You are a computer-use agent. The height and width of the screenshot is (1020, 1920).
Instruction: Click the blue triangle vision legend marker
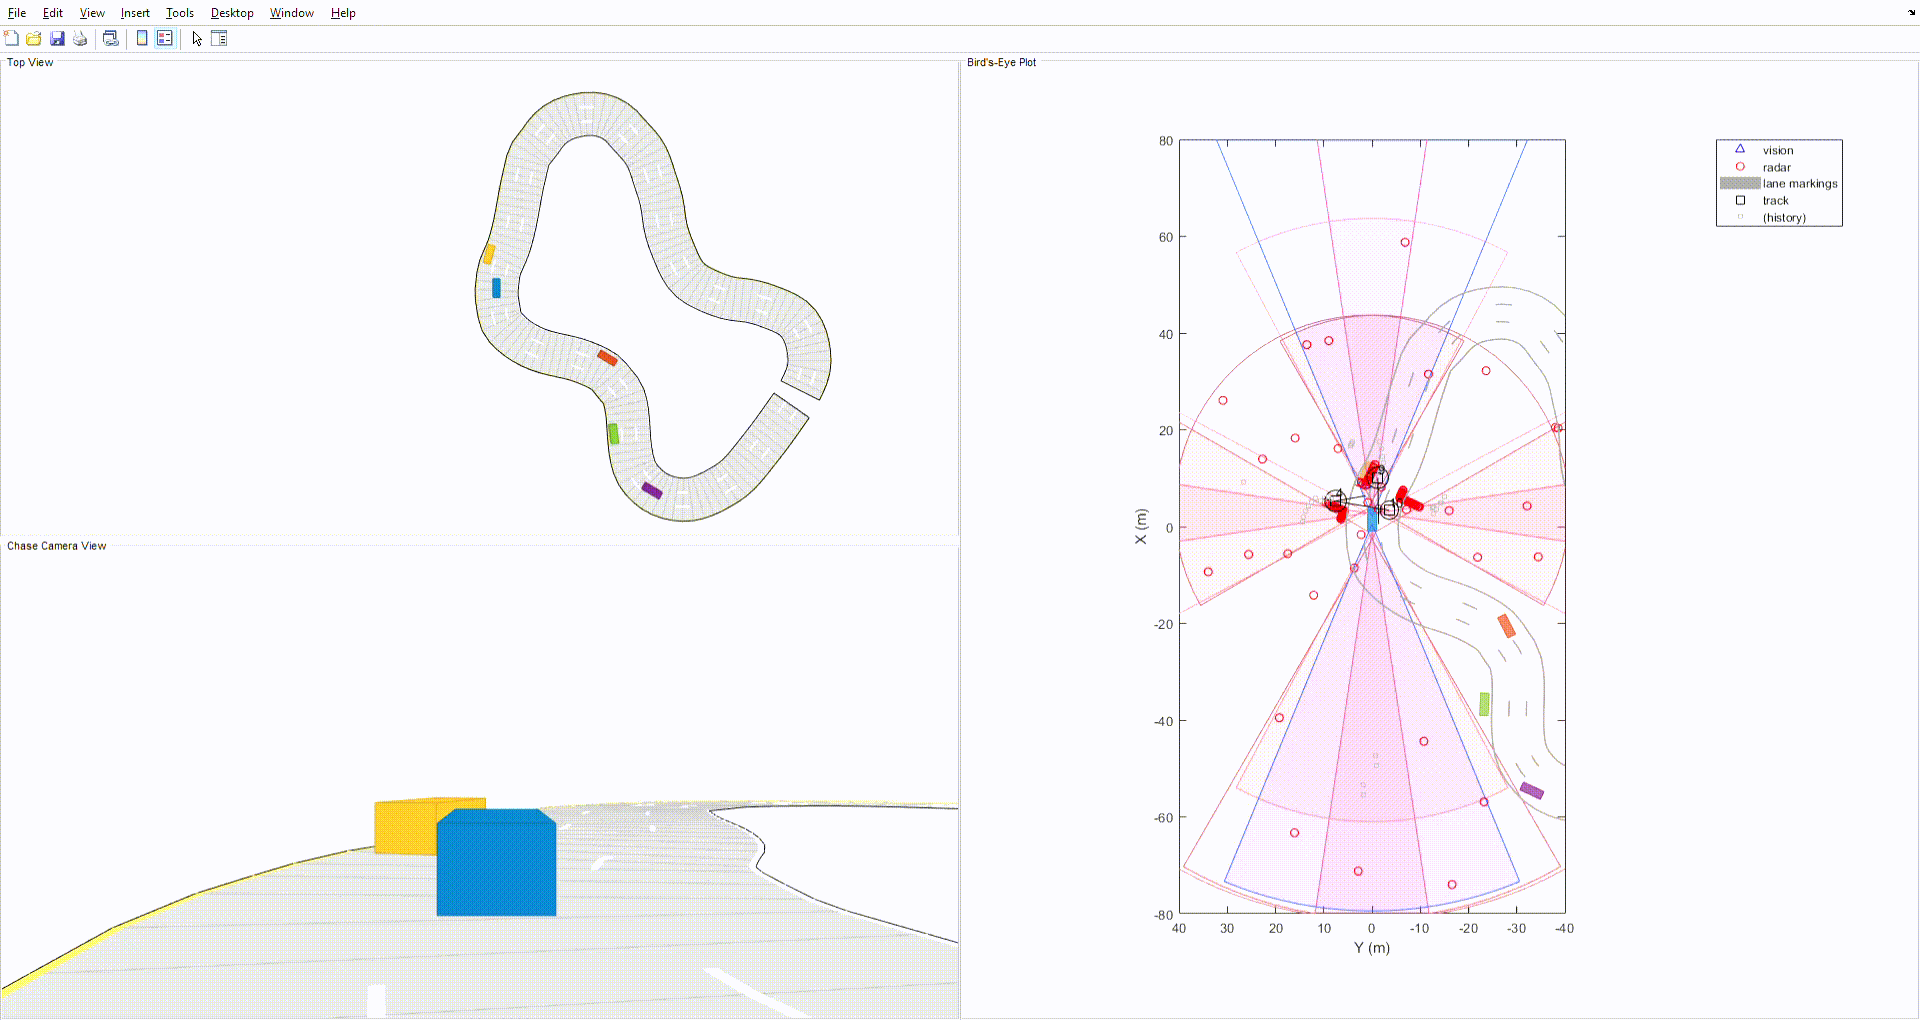[1740, 149]
